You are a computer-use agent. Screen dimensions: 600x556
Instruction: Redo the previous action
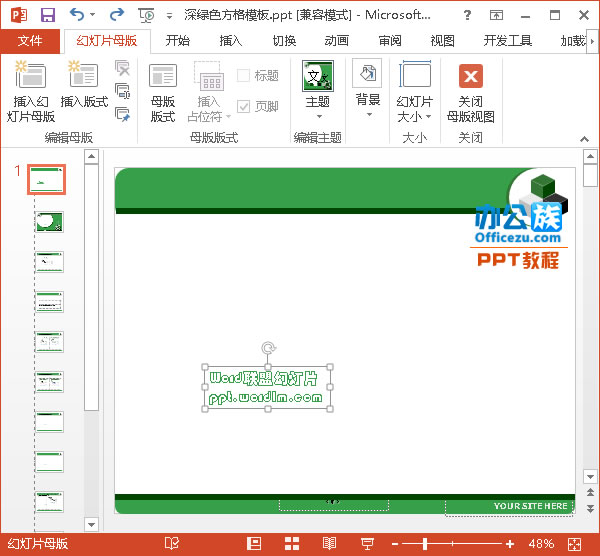click(x=117, y=15)
